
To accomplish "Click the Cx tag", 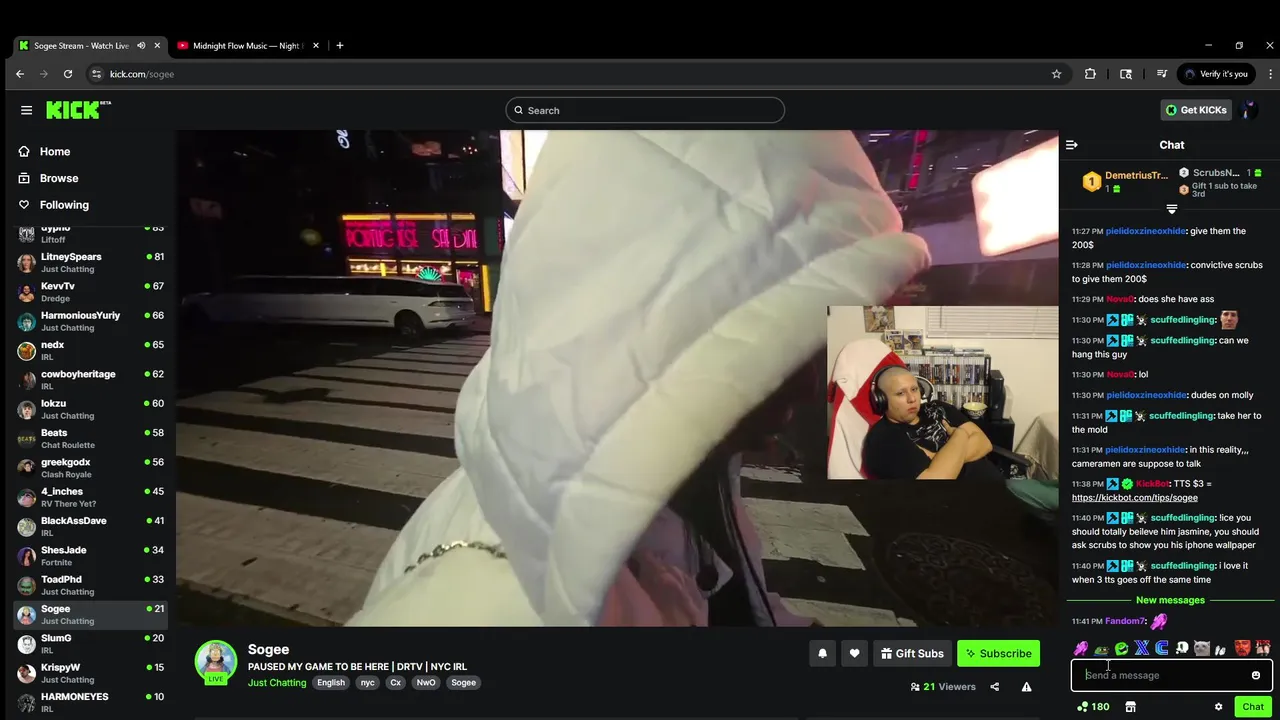I will [x=396, y=683].
